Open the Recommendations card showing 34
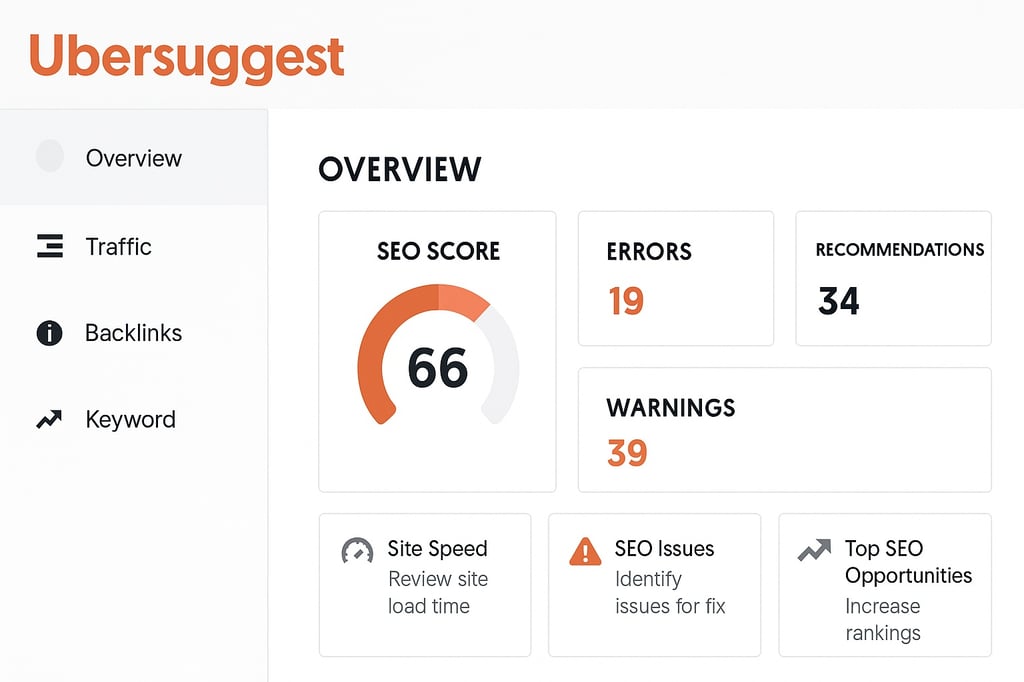Screen dimensions: 1024x682 (893, 278)
